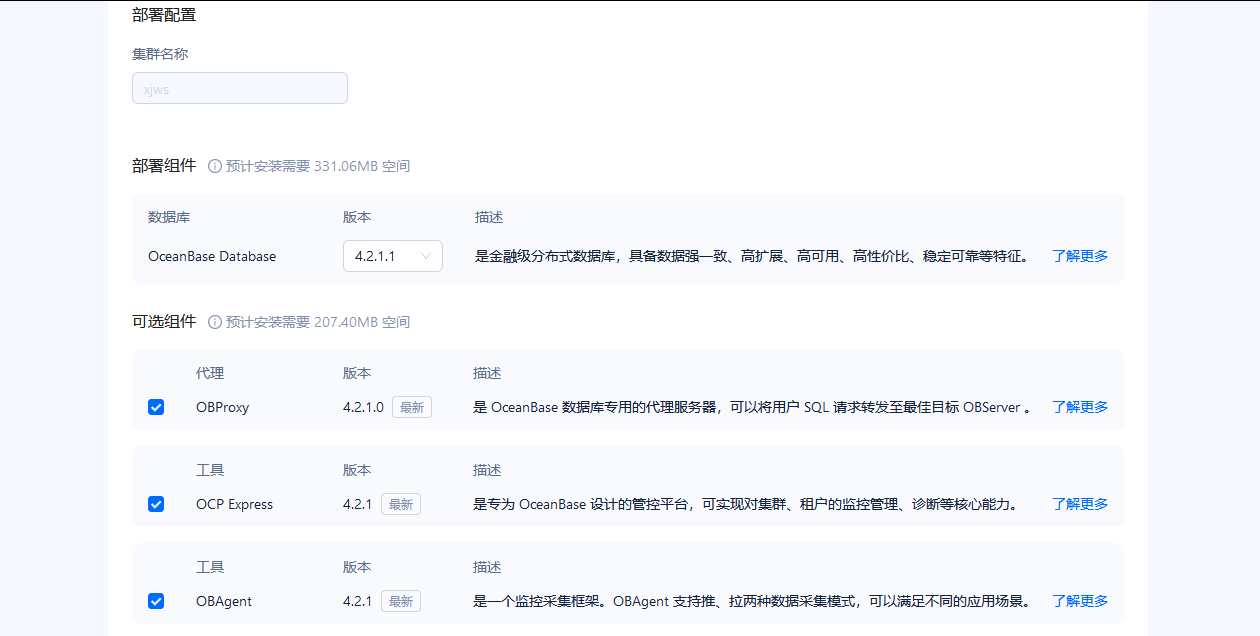
Task: Click the info icon beside 部署组件
Action: pyautogui.click(x=215, y=166)
